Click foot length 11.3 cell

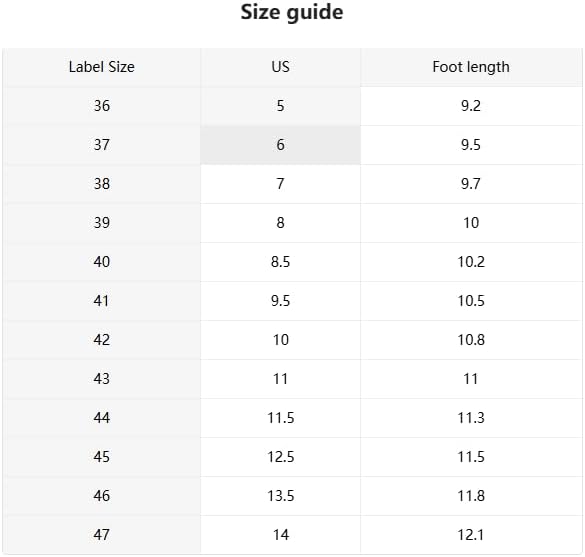(471, 418)
